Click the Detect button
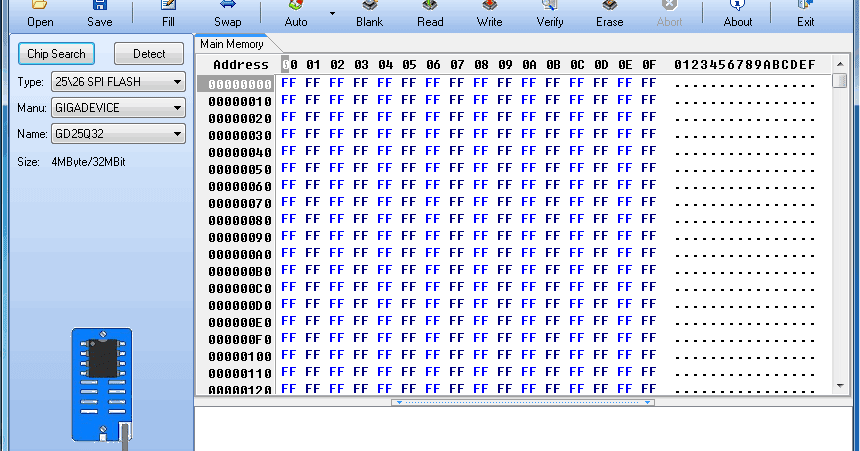The height and width of the screenshot is (451, 860). tap(149, 54)
